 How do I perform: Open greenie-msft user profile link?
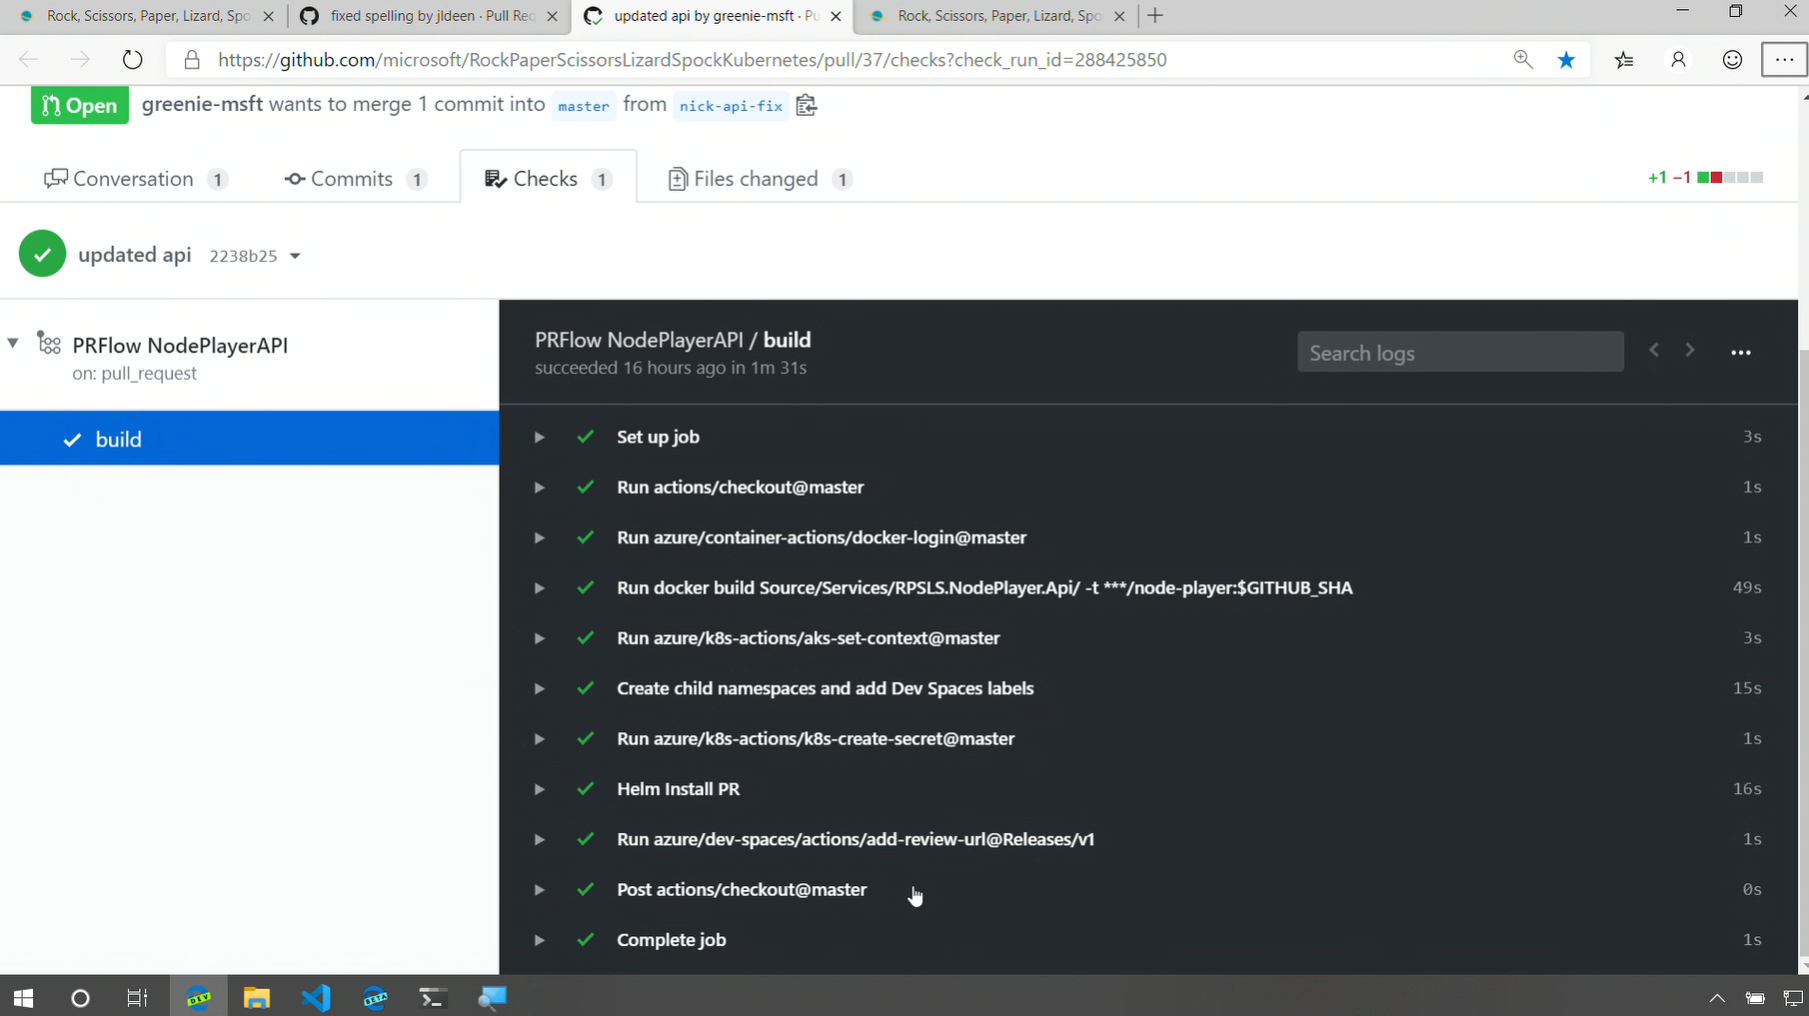tap(202, 104)
